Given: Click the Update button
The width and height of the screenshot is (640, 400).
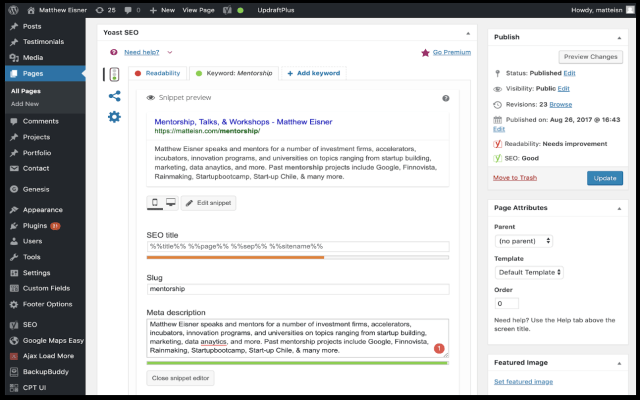Looking at the screenshot, I should 605,178.
